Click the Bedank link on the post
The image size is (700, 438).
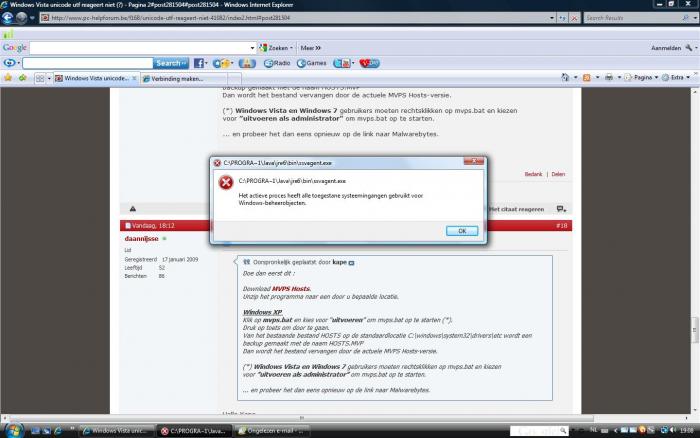point(533,174)
